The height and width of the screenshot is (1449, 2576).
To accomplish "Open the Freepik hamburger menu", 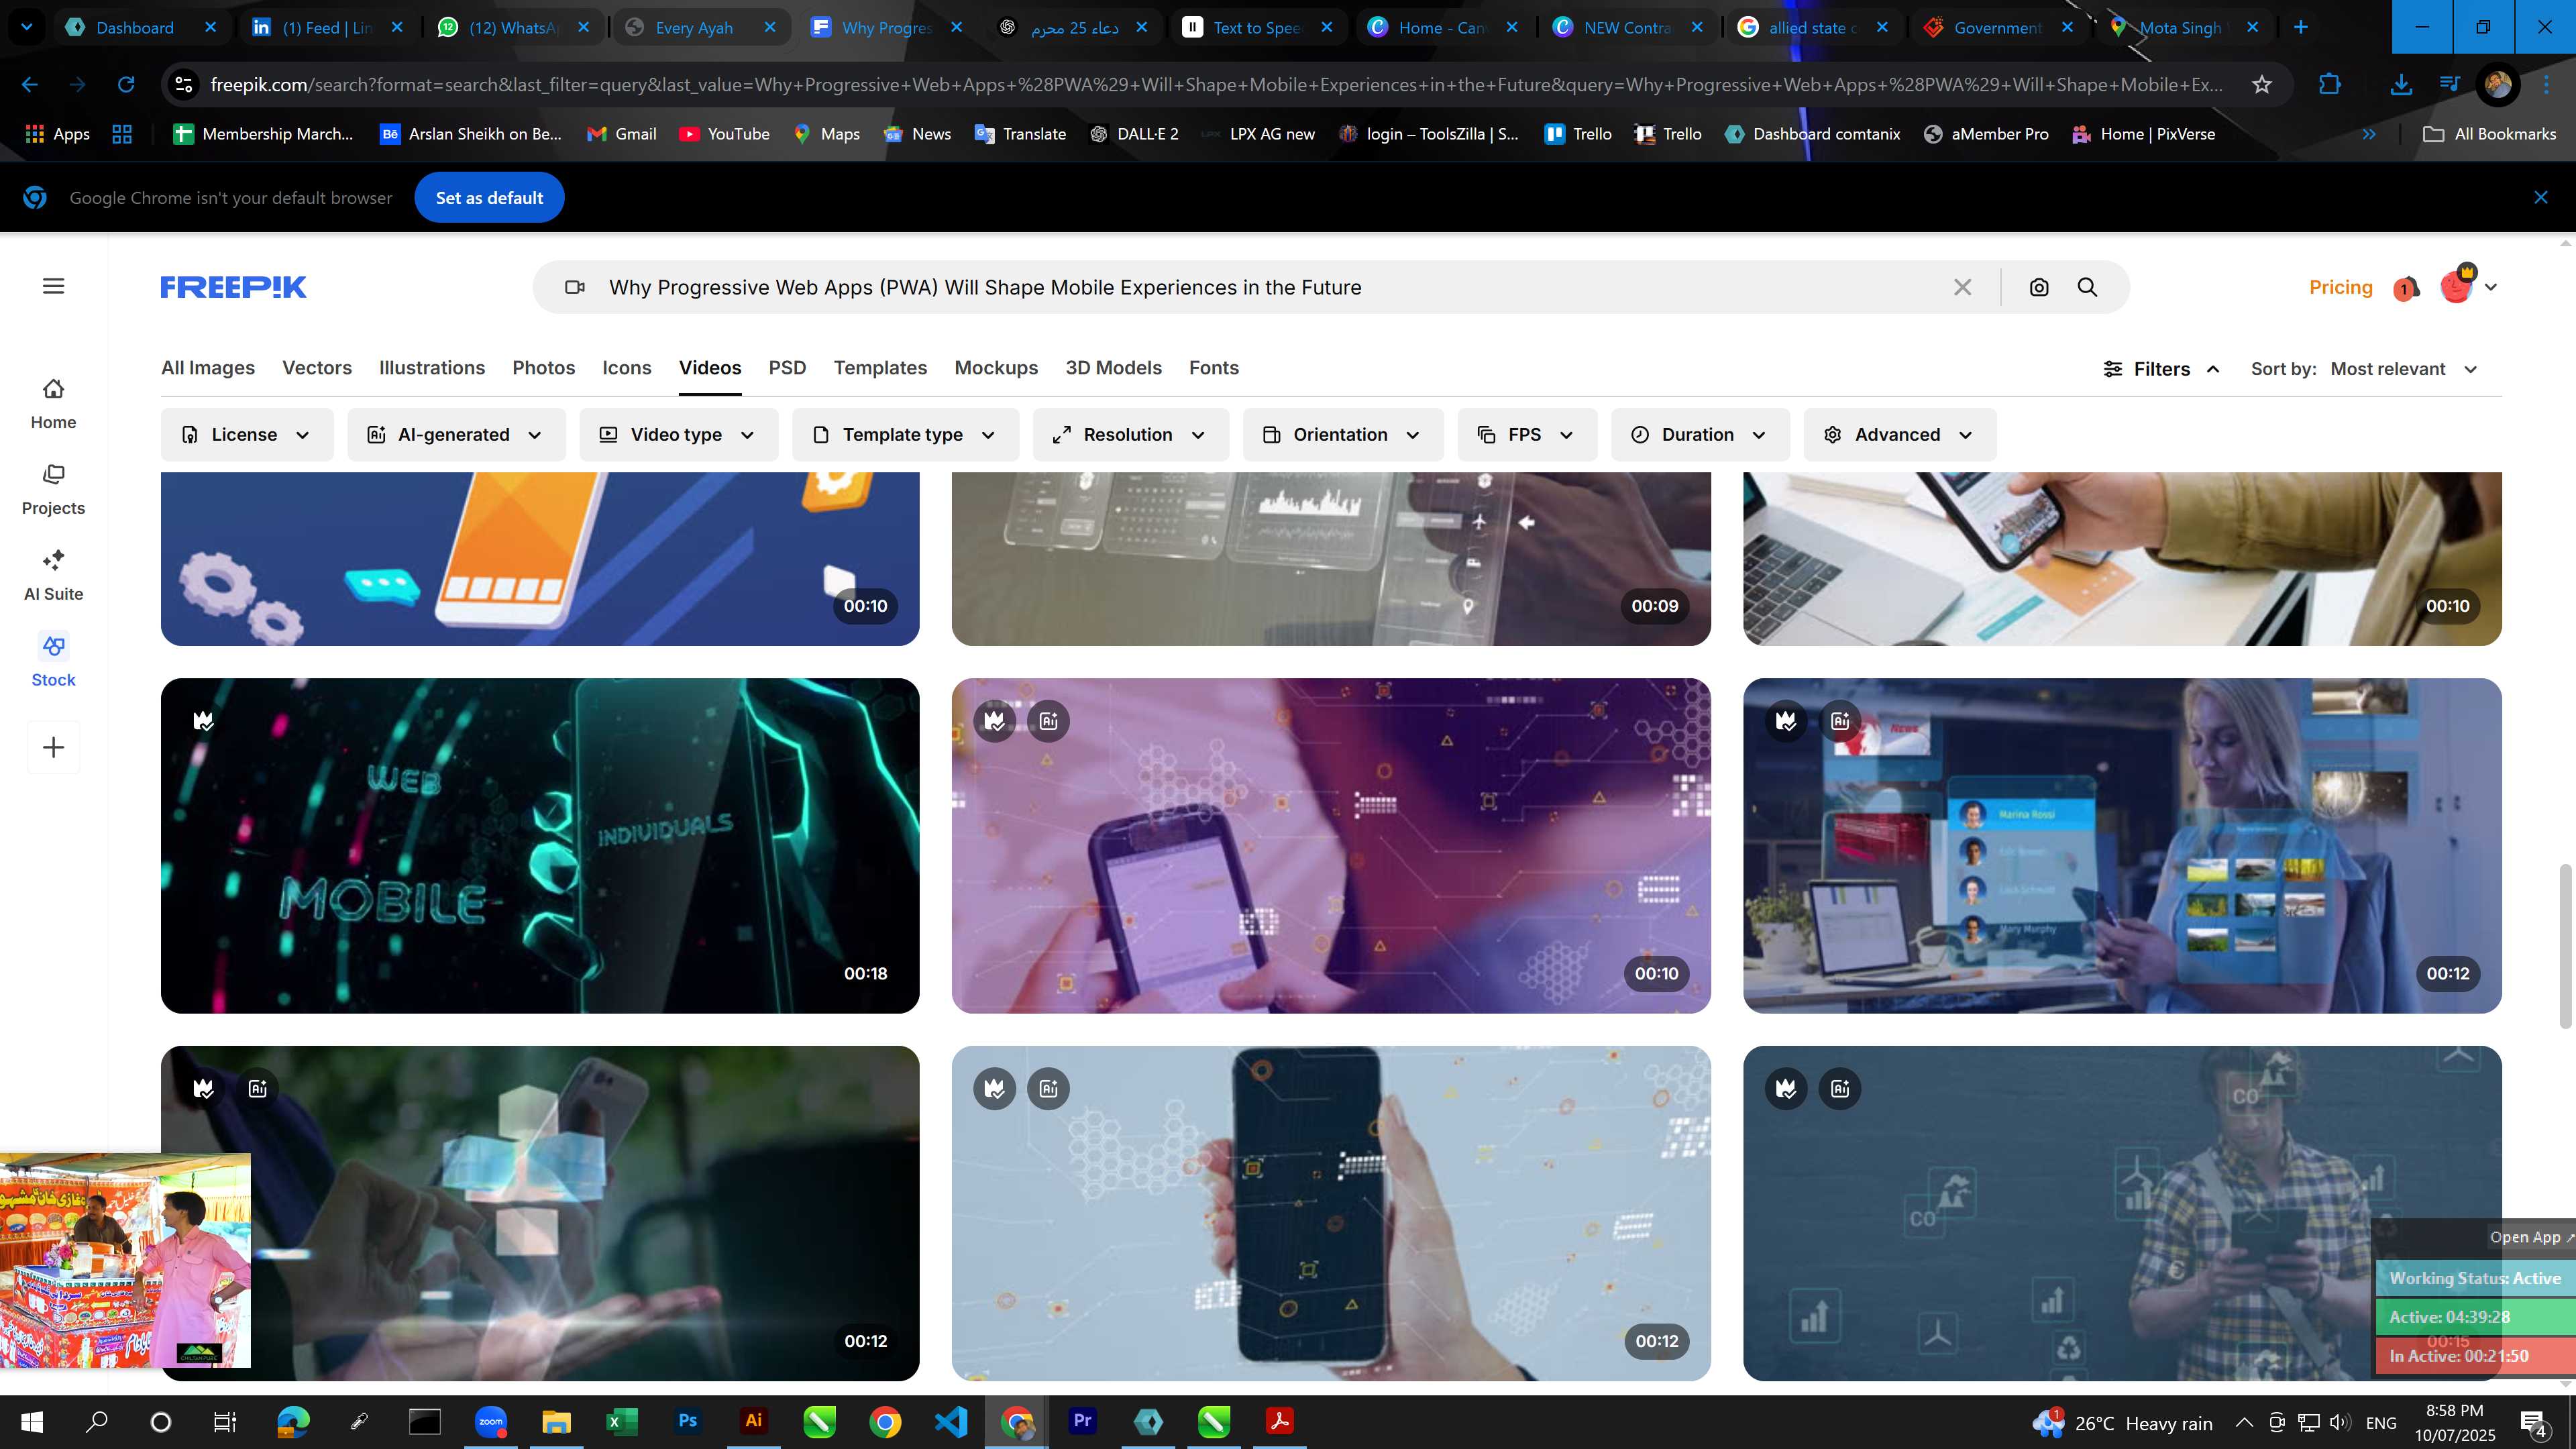I will coord(54,286).
